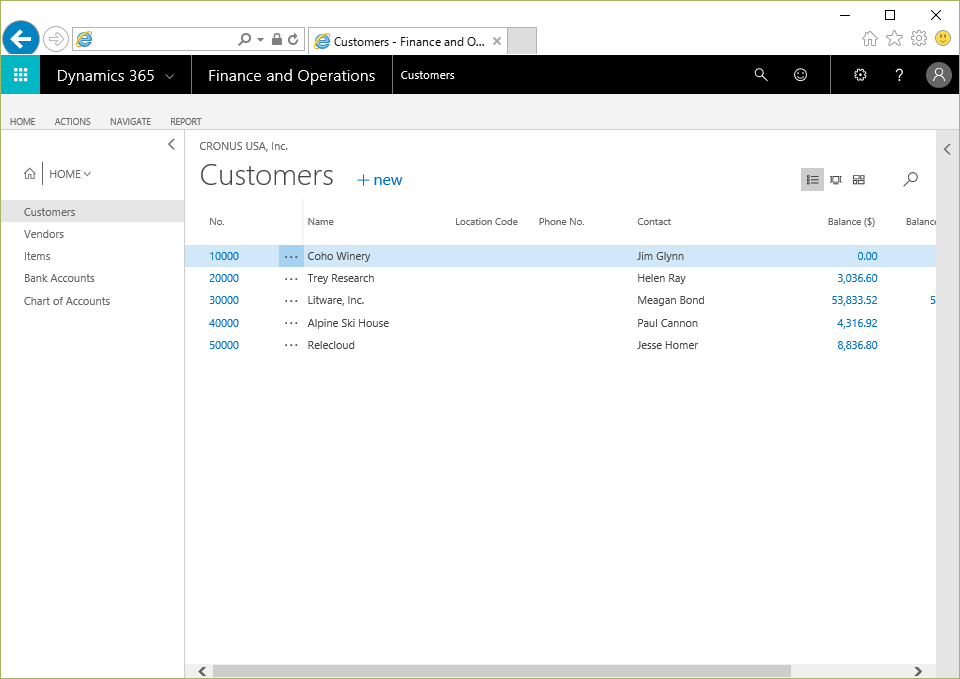Open help question mark icon

coord(899,75)
